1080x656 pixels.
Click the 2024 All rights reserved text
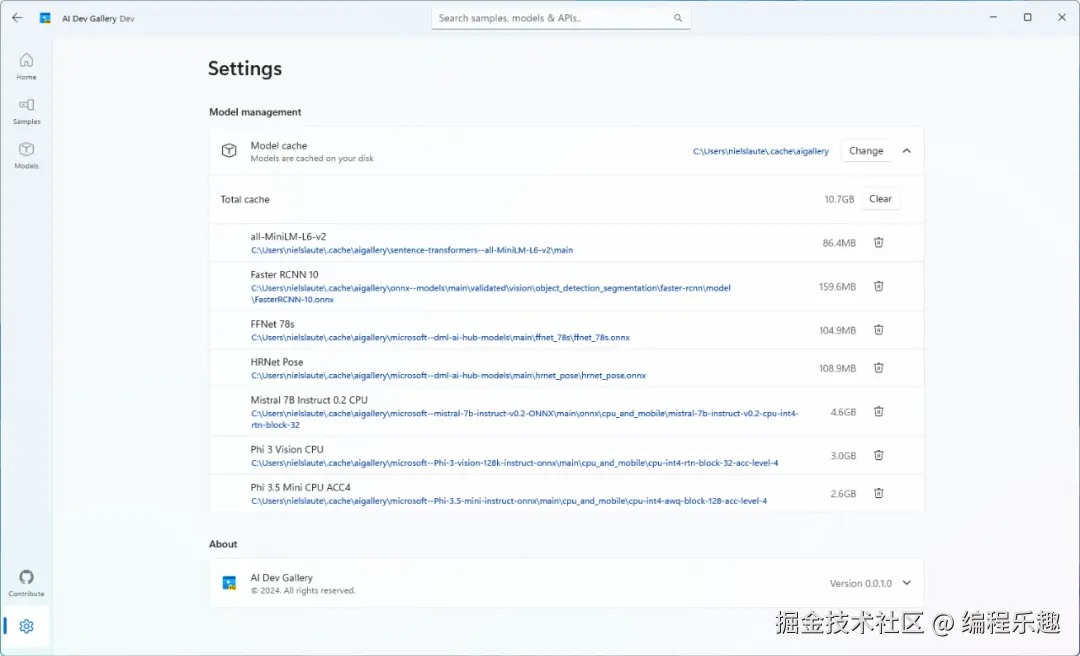tap(303, 591)
